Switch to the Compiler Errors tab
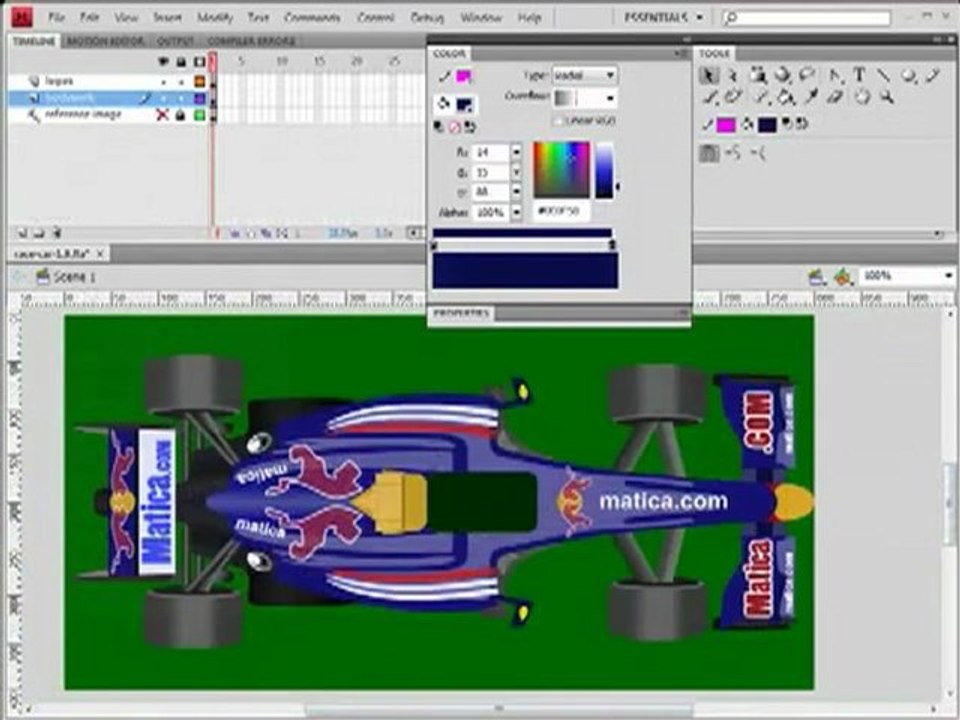 (x=250, y=41)
